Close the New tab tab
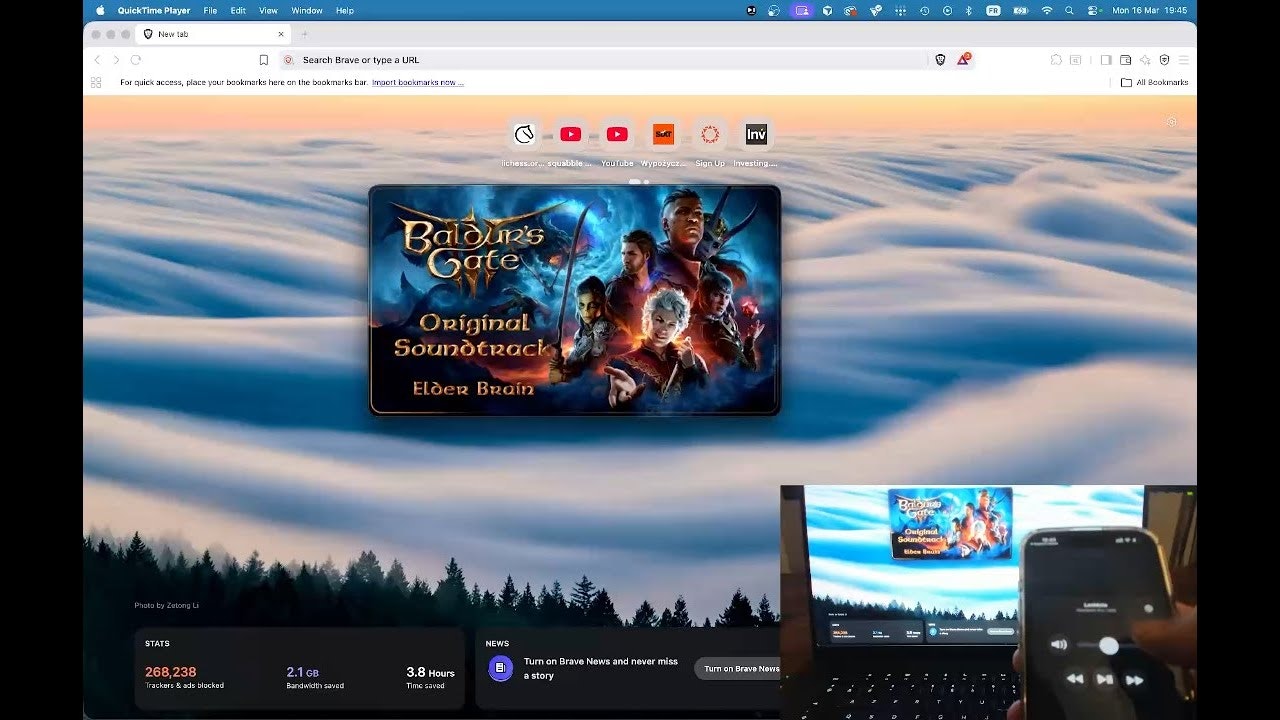 pos(281,34)
